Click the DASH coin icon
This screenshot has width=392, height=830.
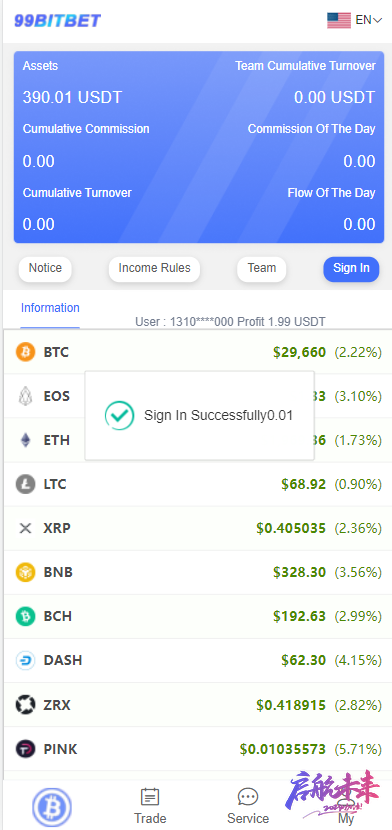point(25,661)
